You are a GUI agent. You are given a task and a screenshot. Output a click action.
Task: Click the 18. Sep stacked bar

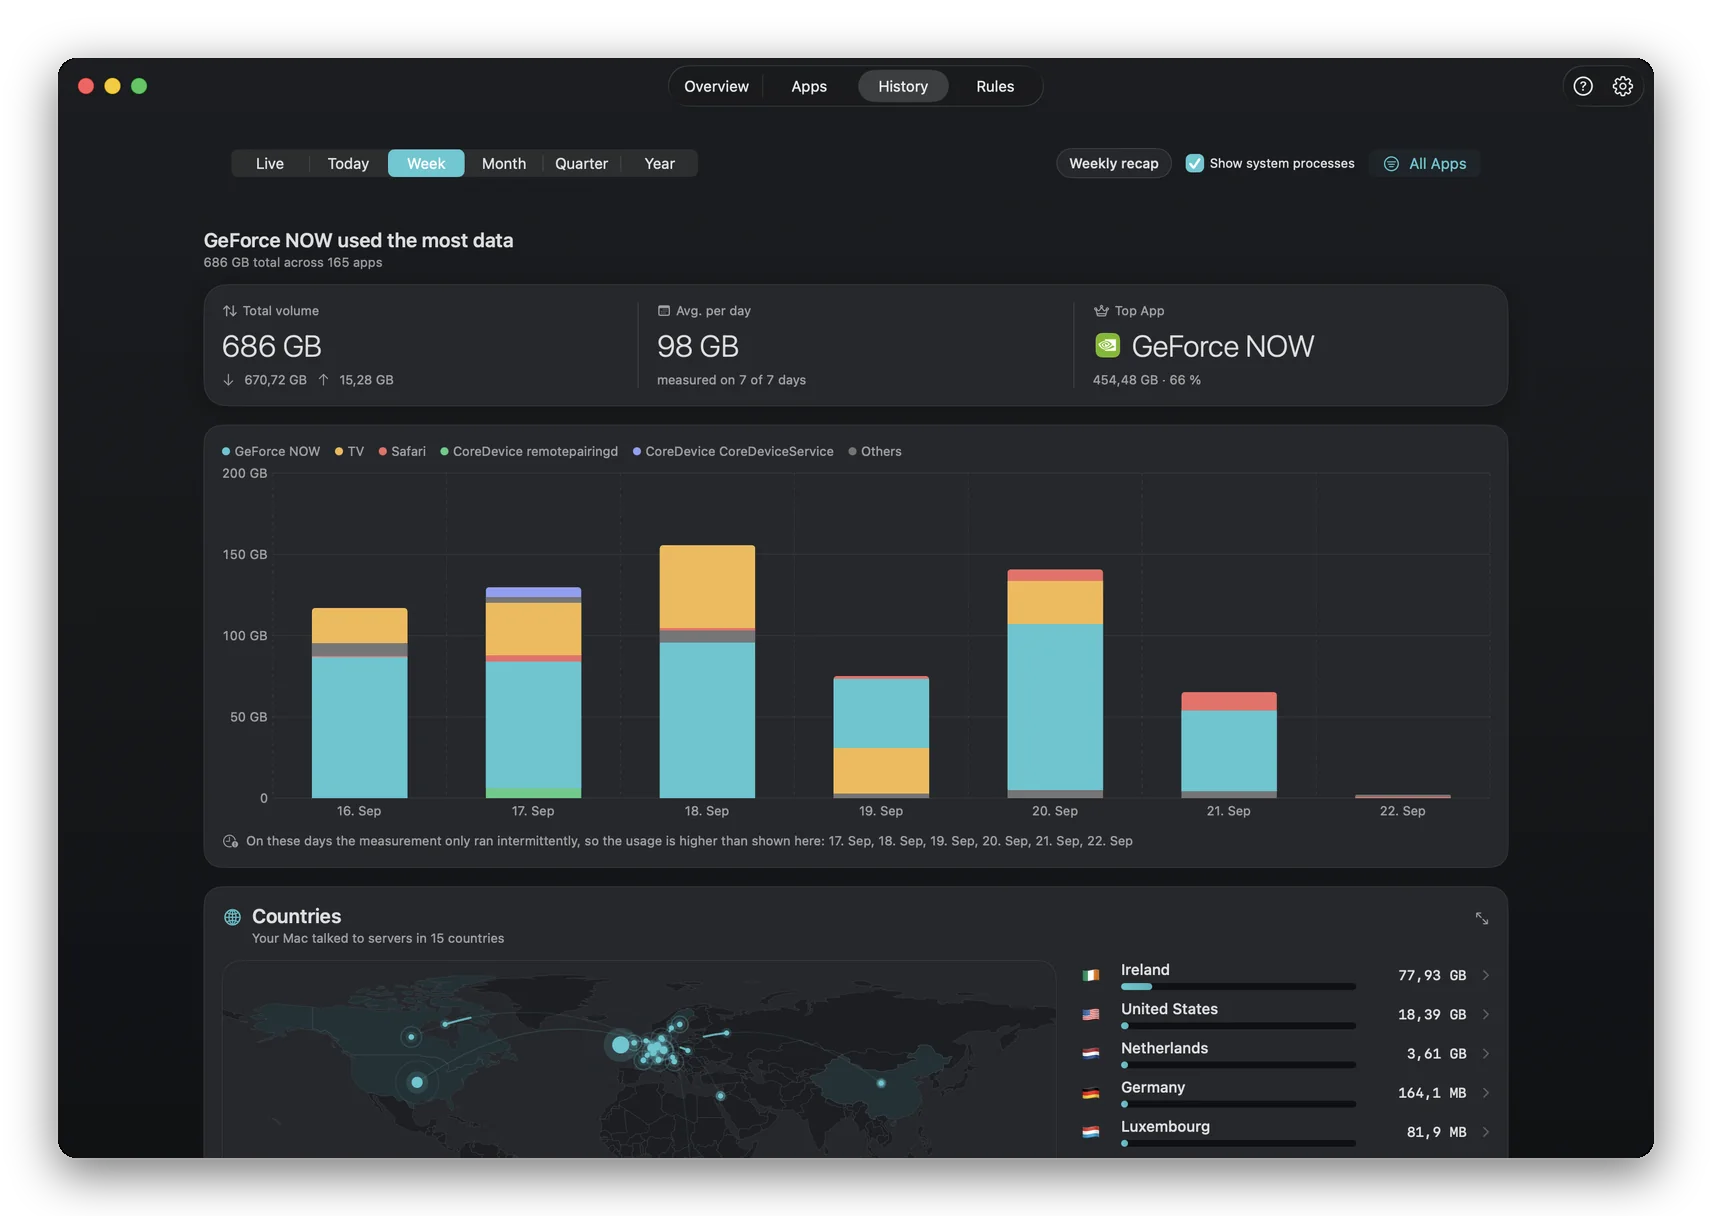[707, 671]
